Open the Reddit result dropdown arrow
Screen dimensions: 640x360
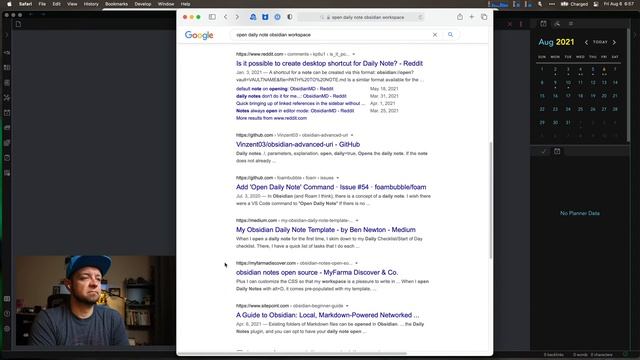[x=353, y=54]
